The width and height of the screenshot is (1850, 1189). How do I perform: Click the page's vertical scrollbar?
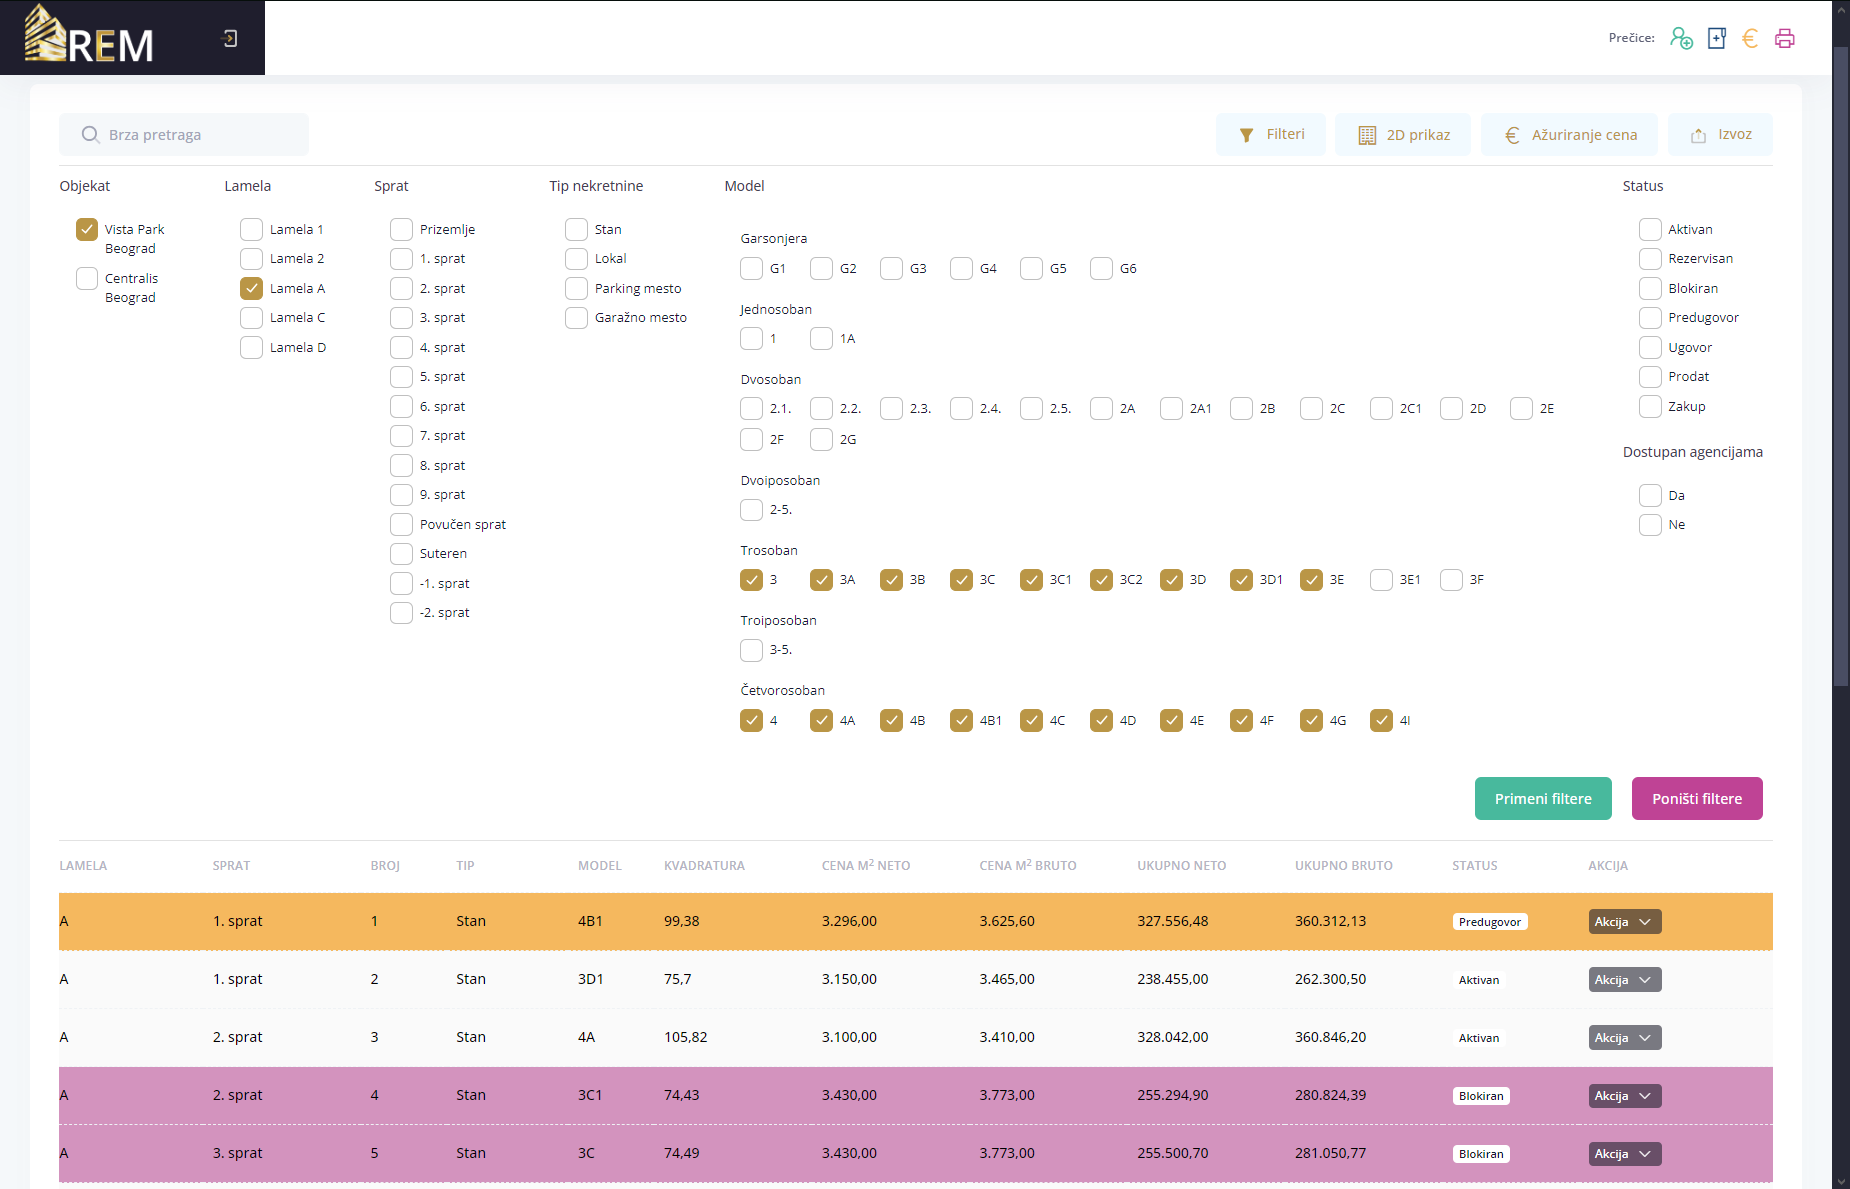(x=1840, y=400)
